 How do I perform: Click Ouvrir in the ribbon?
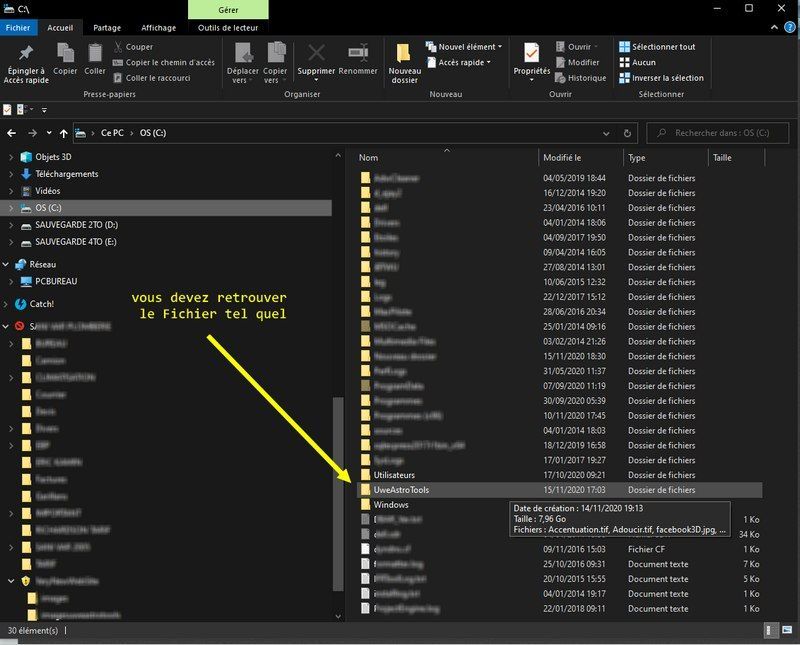(x=576, y=47)
